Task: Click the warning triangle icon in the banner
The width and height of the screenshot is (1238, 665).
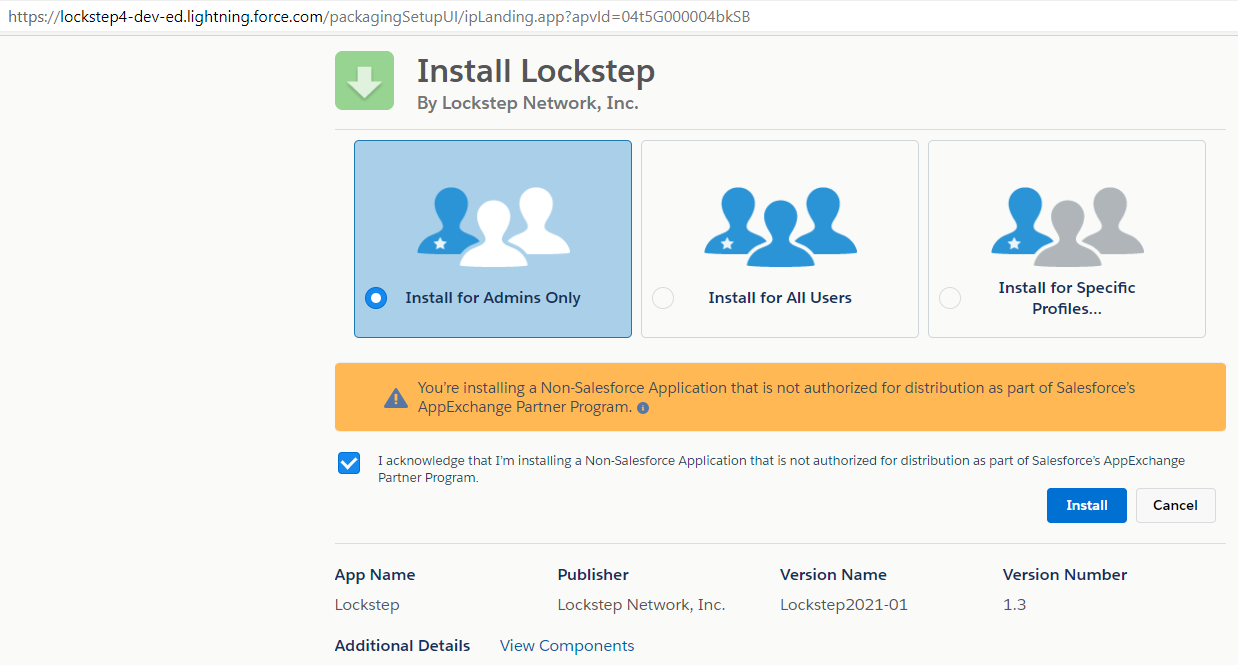Action: 396,398
